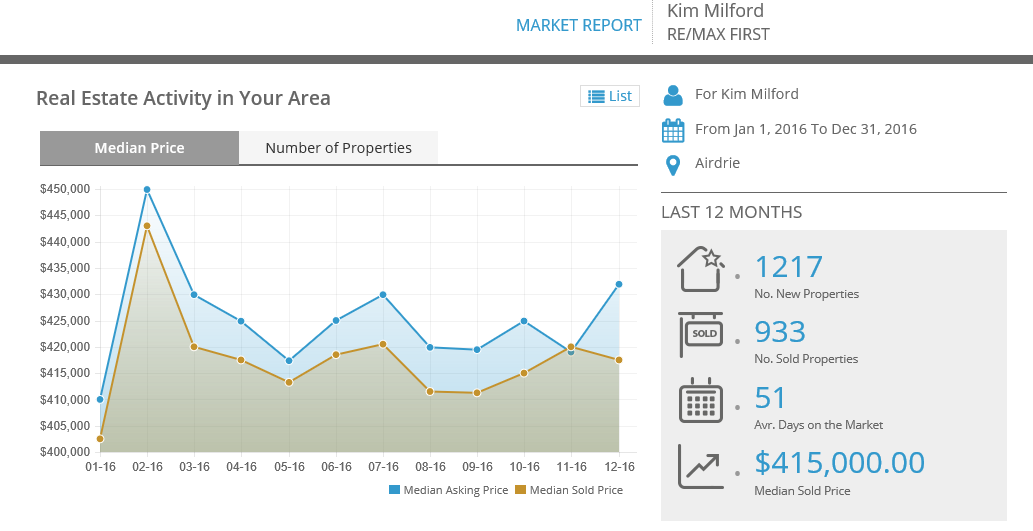Click the gold Median Sold Price legend swatch
Viewport: 1033px width, 531px height.
tap(520, 490)
